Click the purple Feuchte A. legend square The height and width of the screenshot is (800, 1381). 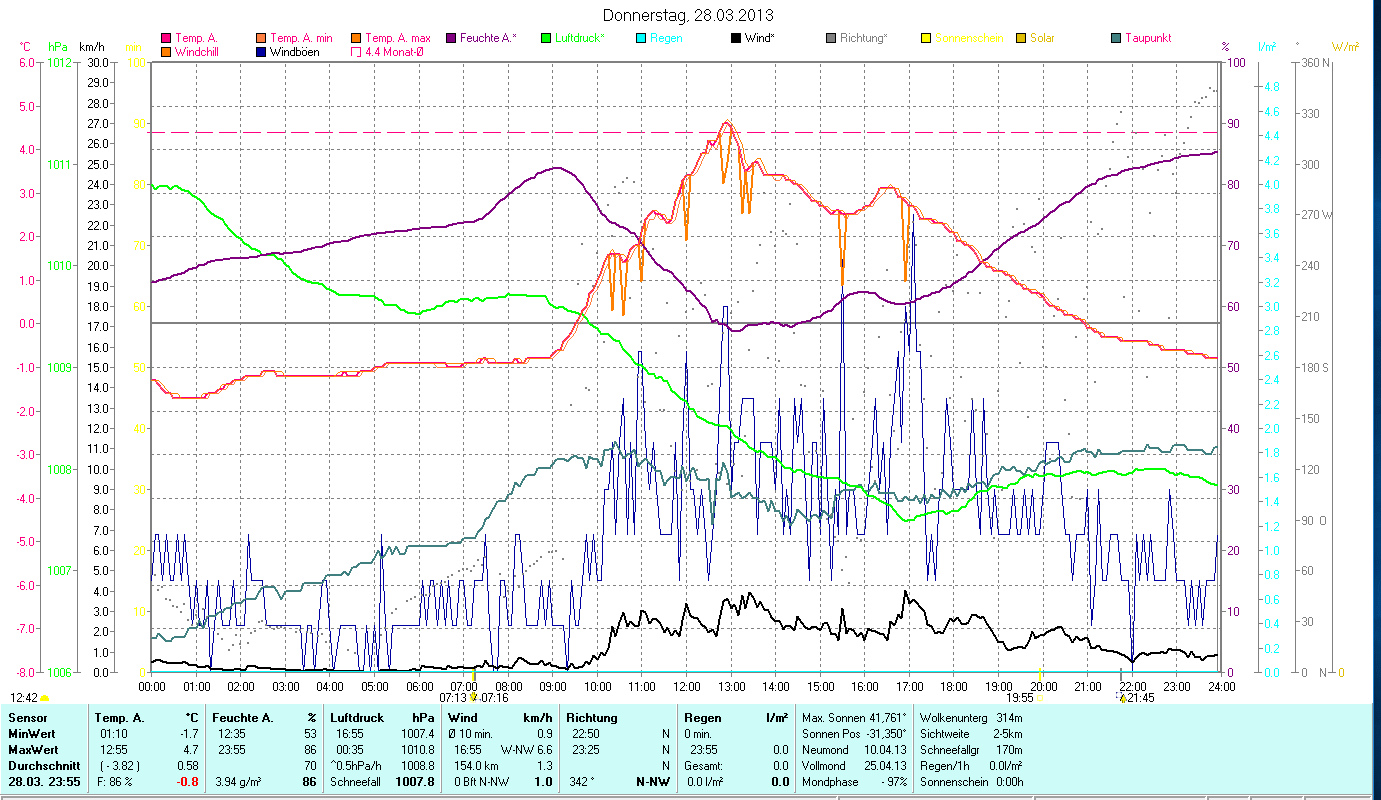(451, 39)
